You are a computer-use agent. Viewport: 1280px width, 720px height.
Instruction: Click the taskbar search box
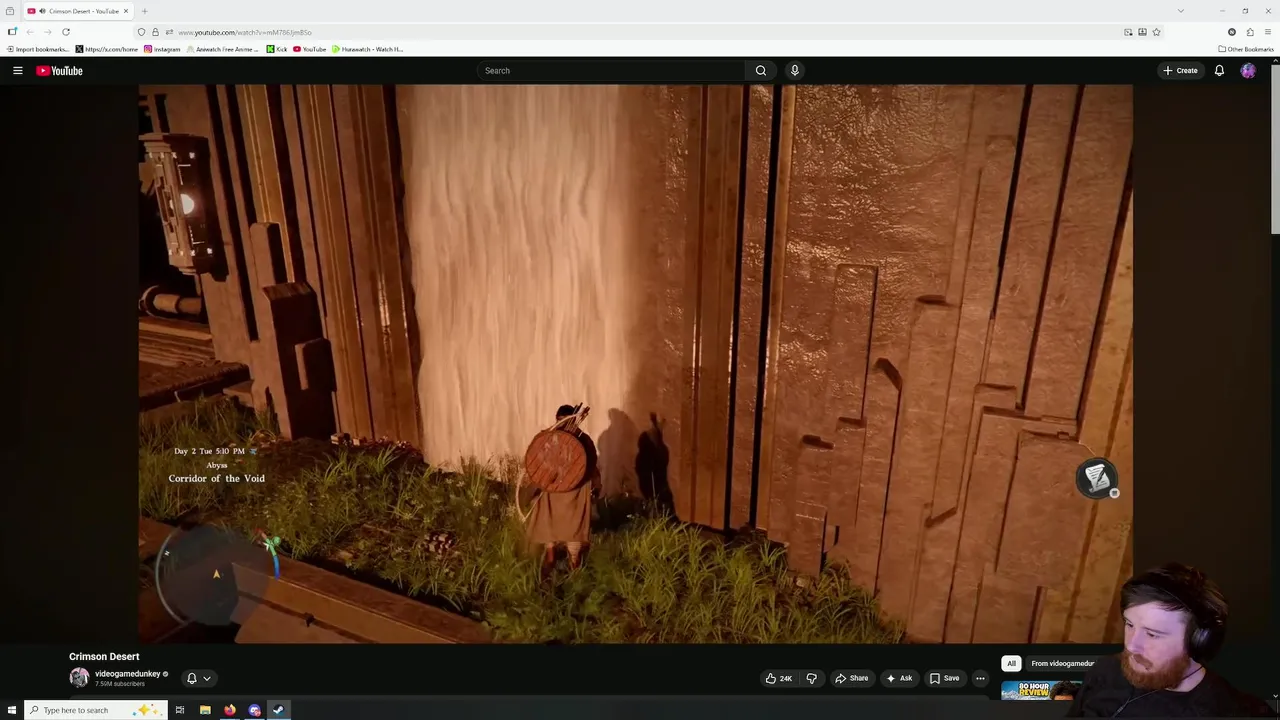coord(95,710)
